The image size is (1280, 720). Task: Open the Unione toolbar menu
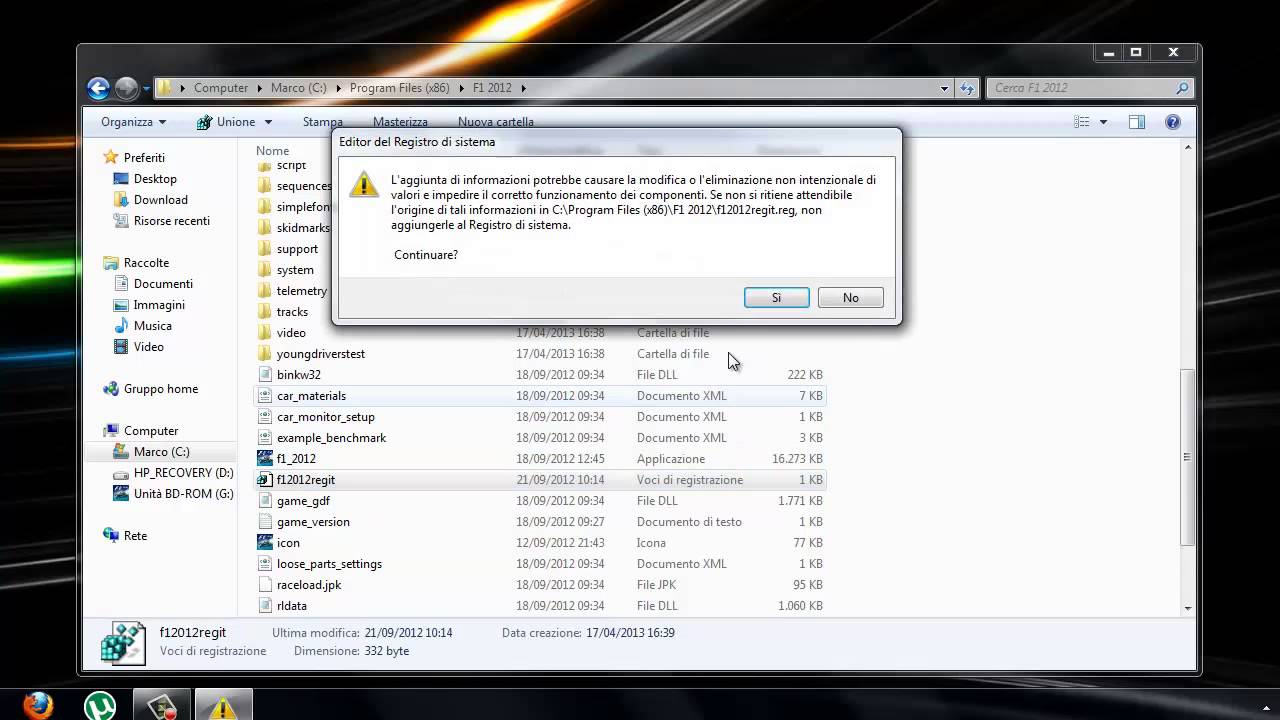tap(235, 122)
